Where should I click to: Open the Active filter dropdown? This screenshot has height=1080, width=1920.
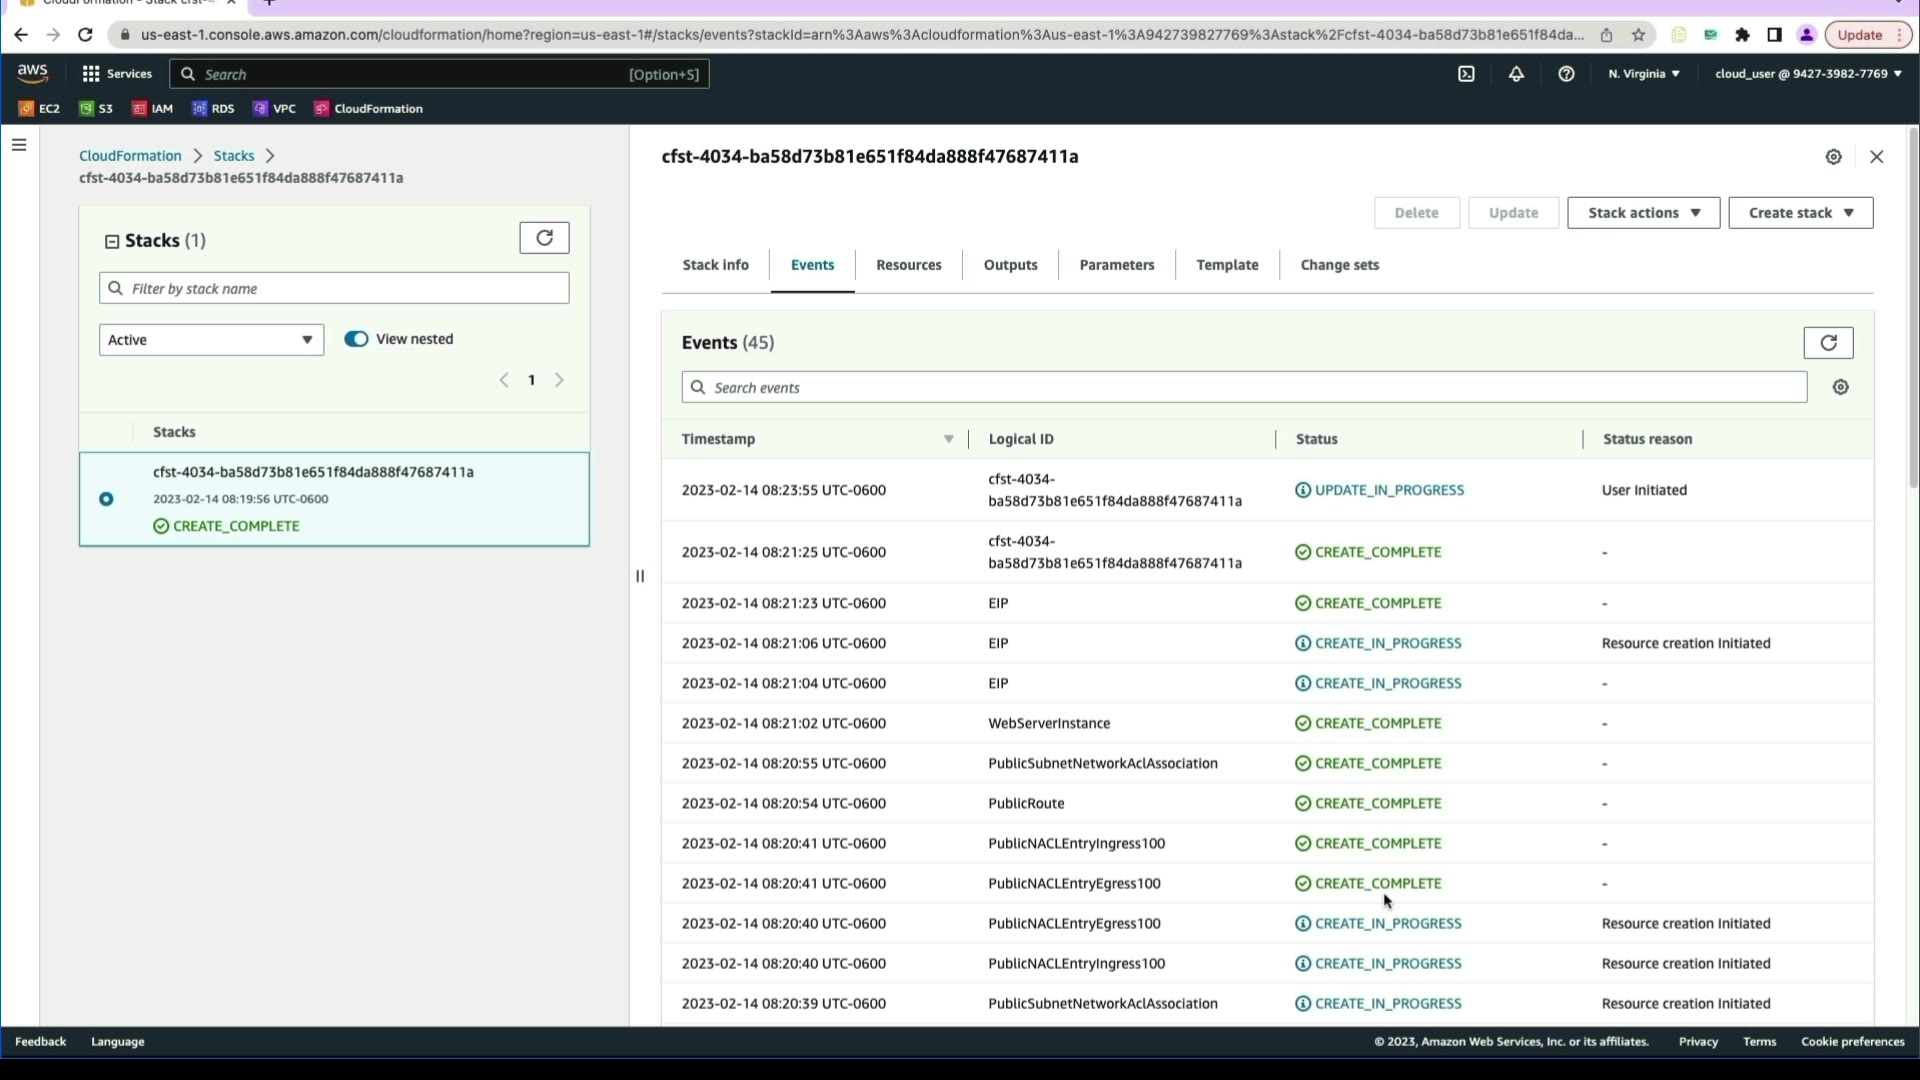tap(211, 340)
